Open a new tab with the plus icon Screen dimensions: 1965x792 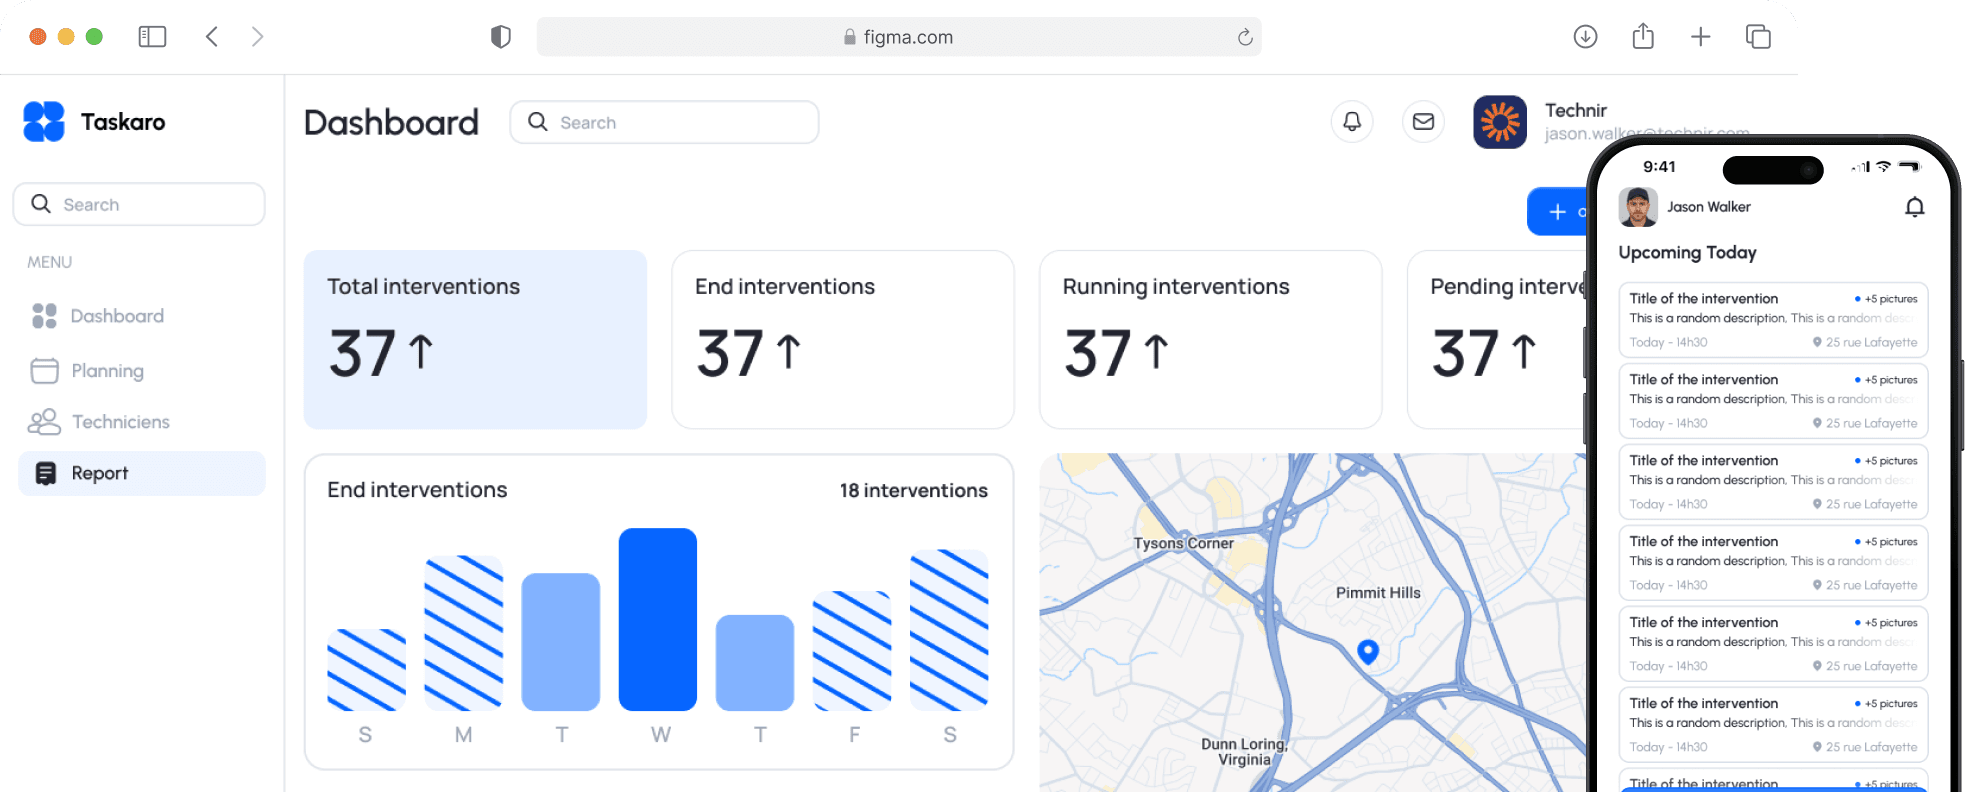coord(1701,37)
